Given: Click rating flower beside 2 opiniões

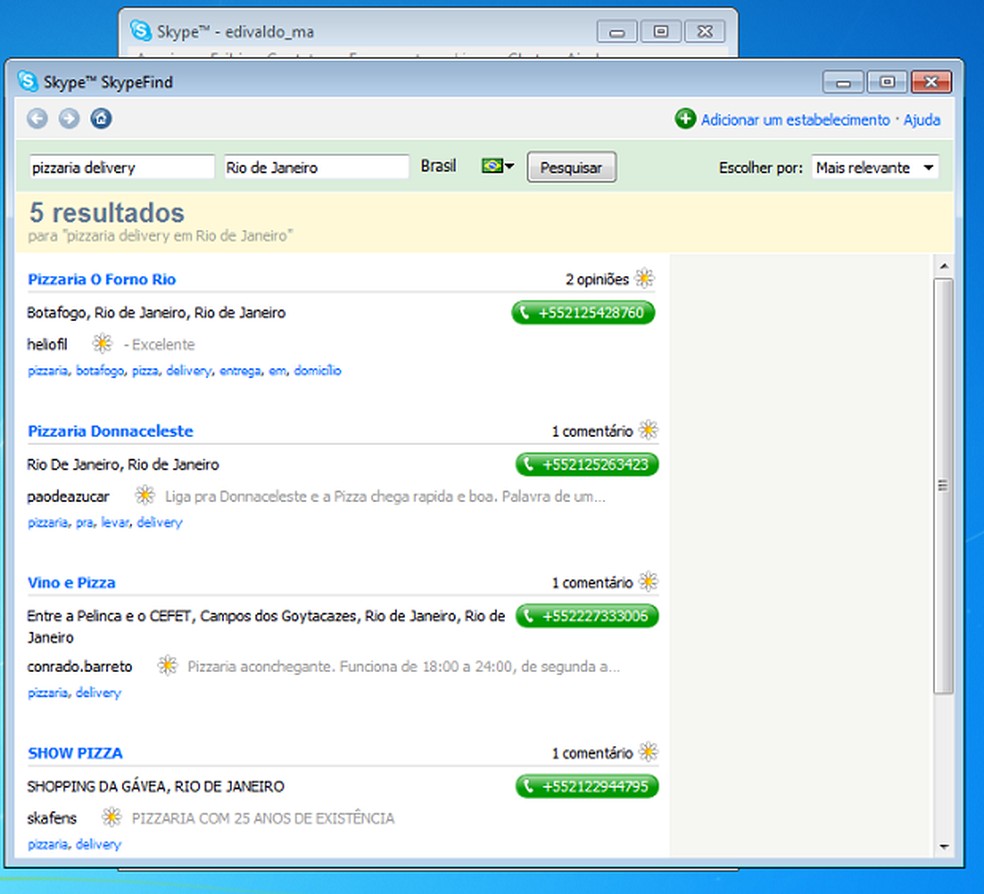Looking at the screenshot, I should pyautogui.click(x=644, y=278).
